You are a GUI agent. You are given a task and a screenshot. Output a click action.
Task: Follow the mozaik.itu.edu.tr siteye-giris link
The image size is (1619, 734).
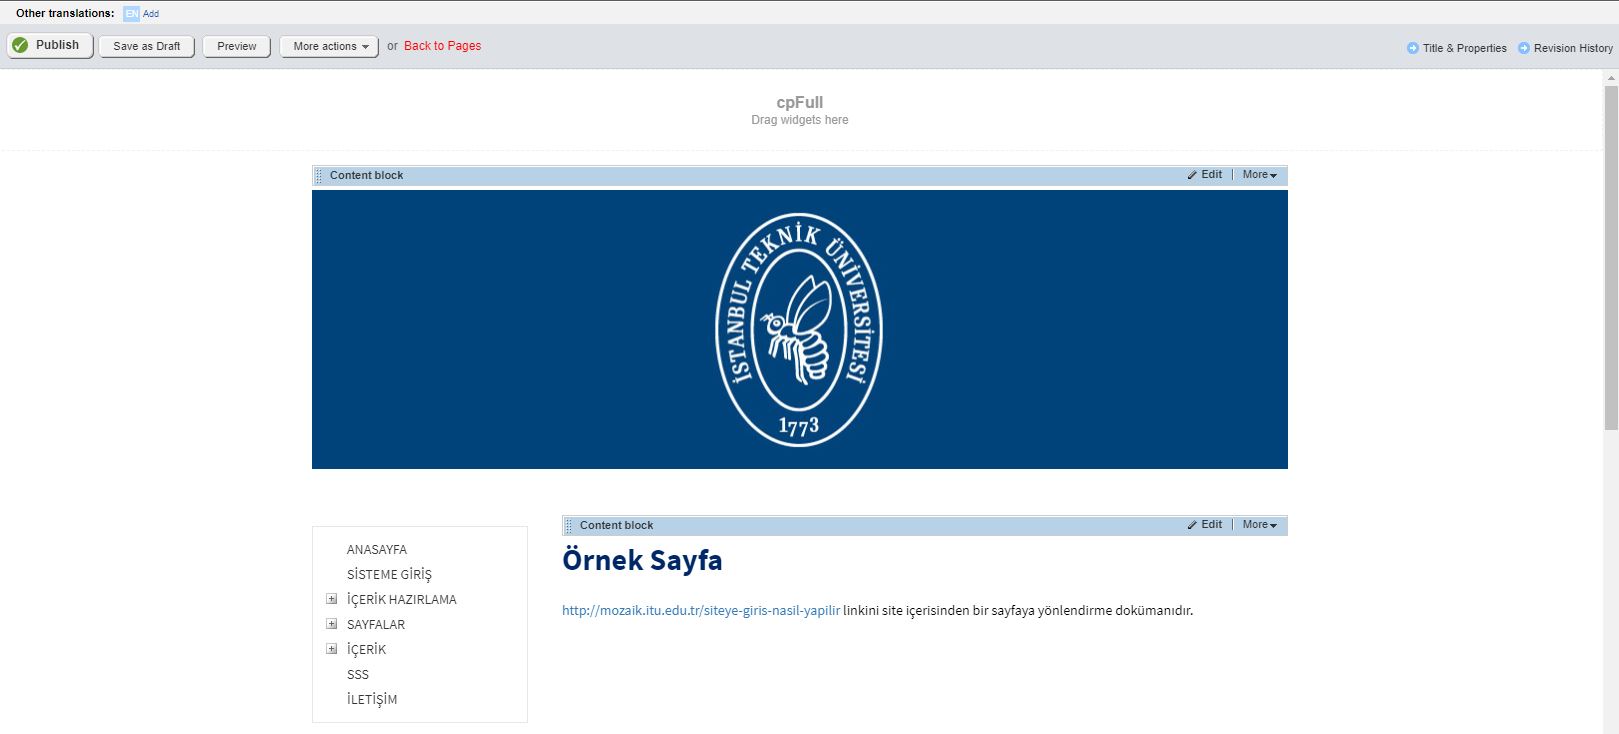(701, 610)
